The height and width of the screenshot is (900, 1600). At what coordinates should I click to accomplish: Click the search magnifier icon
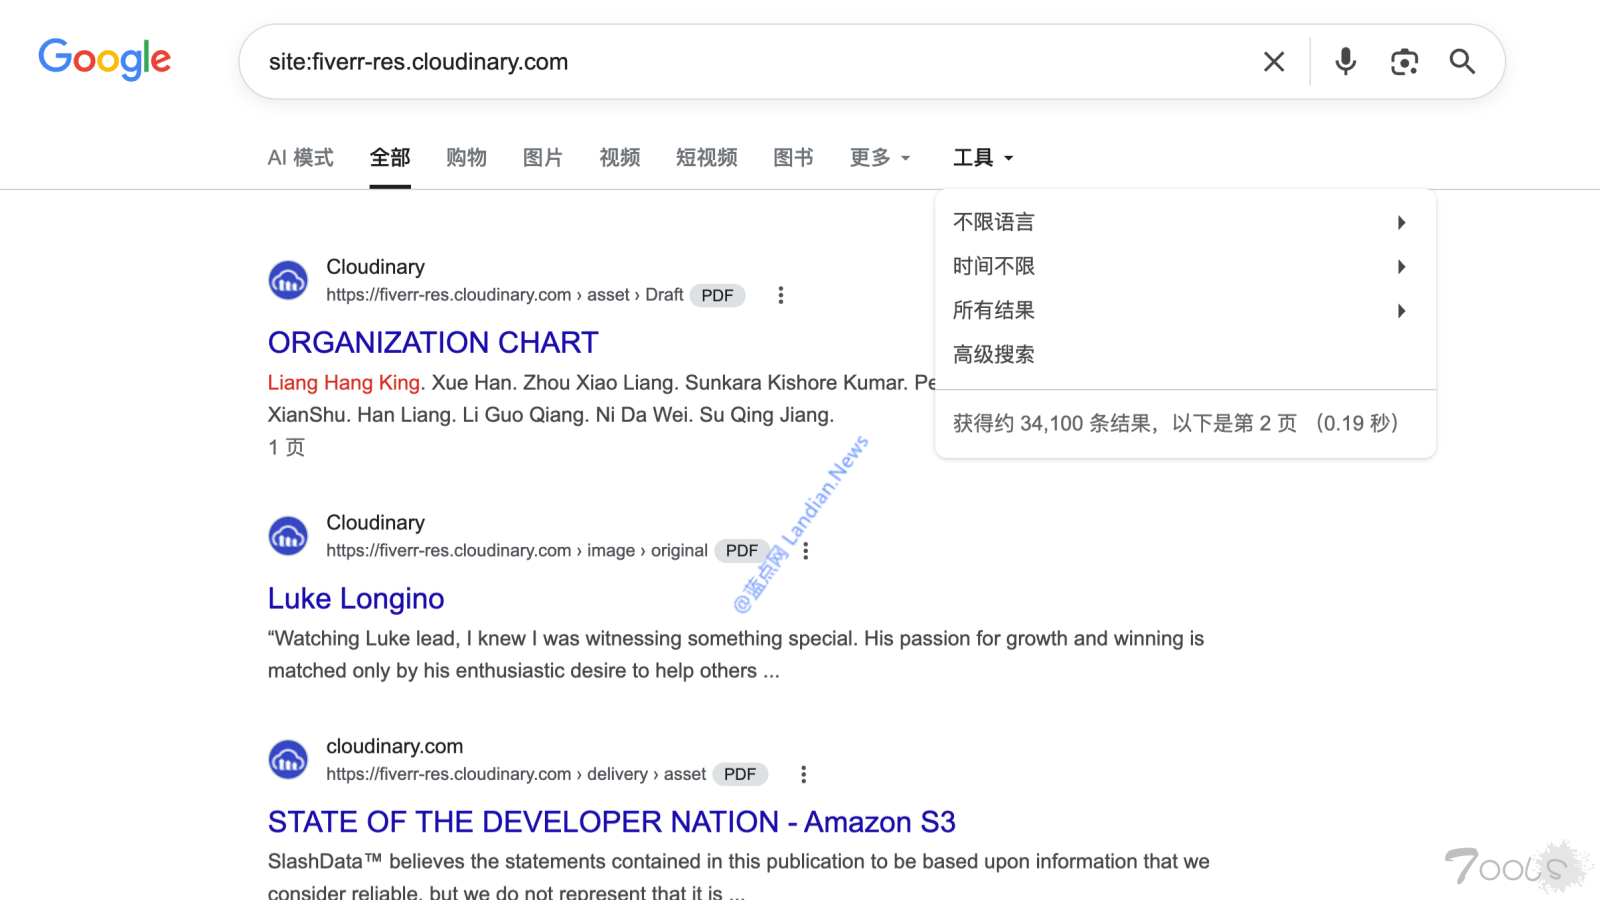[x=1462, y=61]
